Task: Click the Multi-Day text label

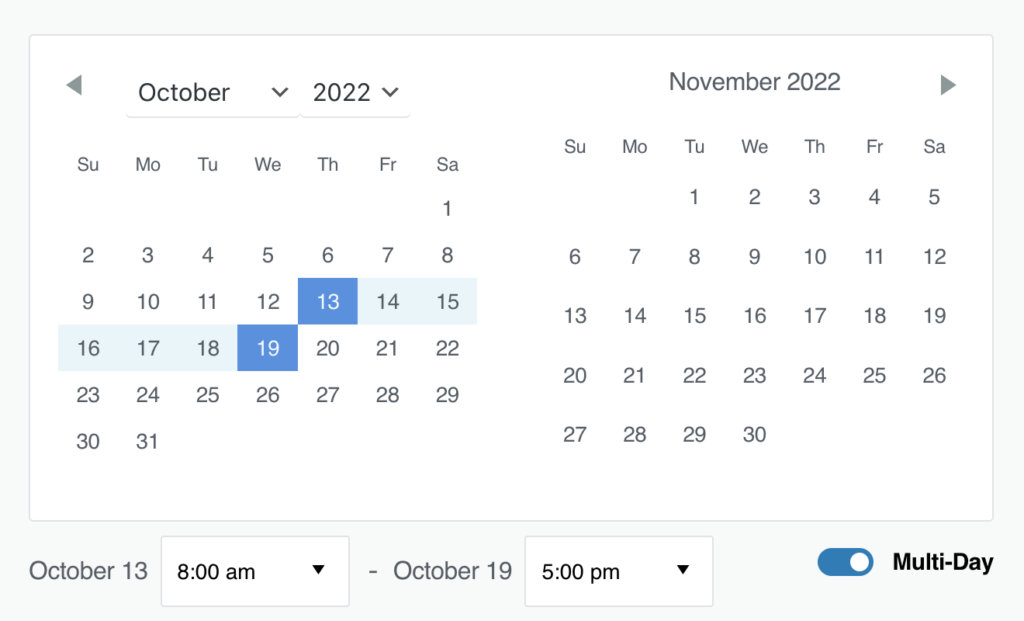Action: pyautogui.click(x=941, y=562)
